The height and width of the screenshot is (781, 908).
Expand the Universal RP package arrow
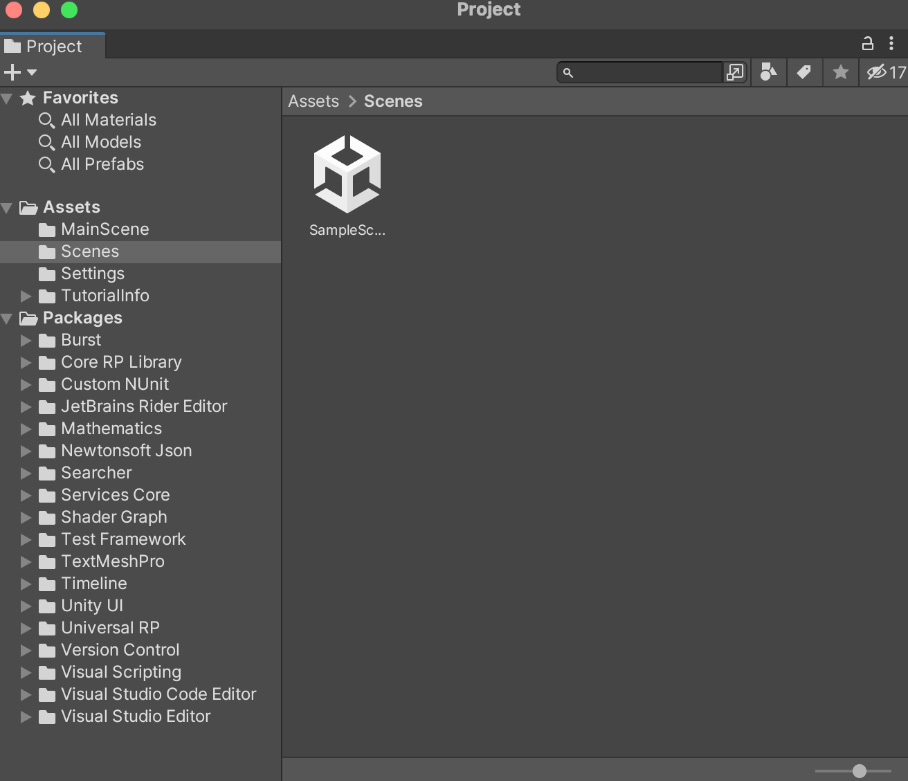[25, 628]
